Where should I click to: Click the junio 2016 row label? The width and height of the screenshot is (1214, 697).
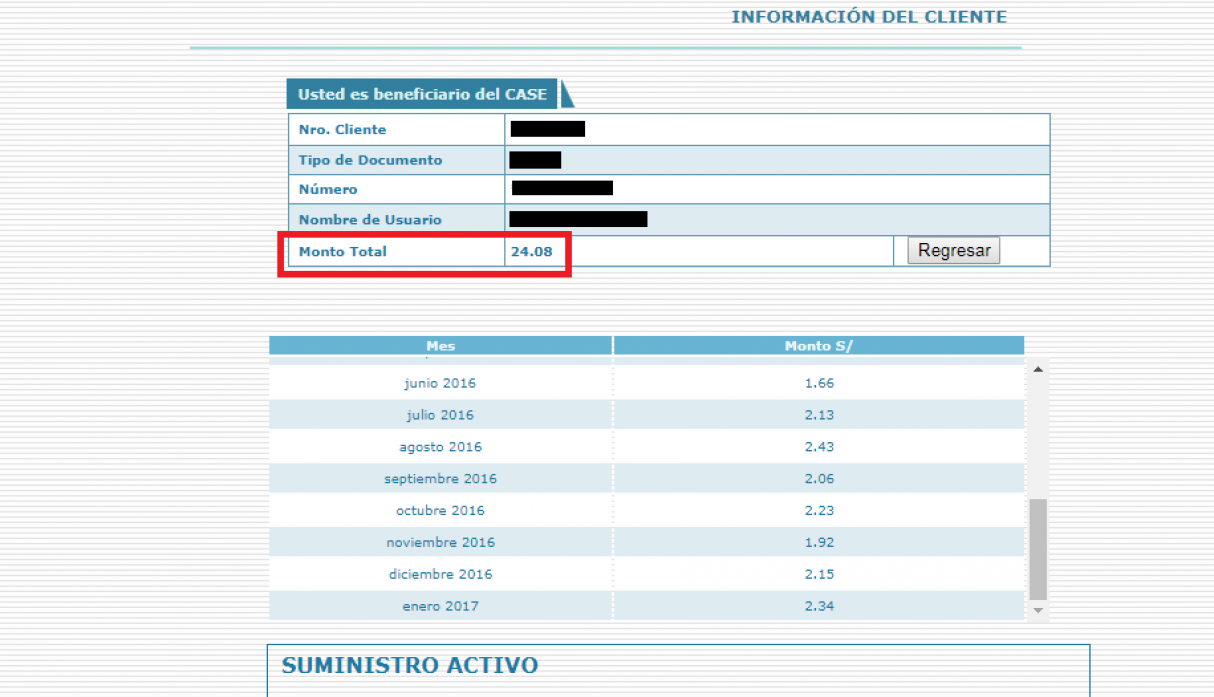440,383
